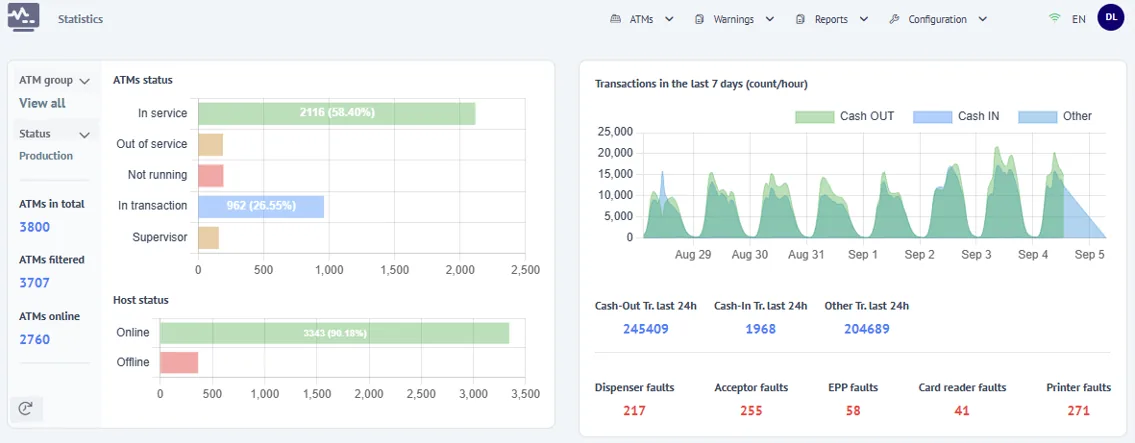Click the View all group link
Screen dimensions: 1135x443
point(42,103)
